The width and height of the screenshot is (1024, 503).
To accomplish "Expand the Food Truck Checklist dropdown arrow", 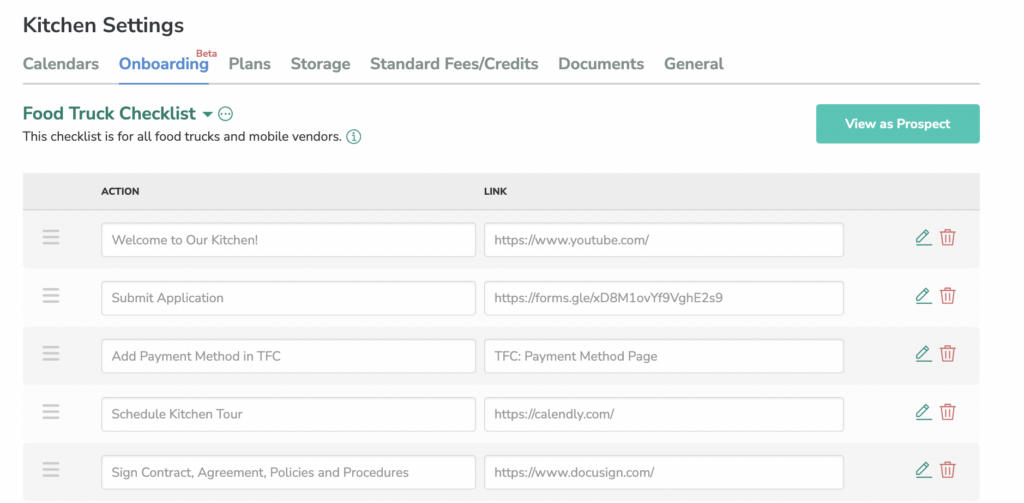I will pos(208,114).
